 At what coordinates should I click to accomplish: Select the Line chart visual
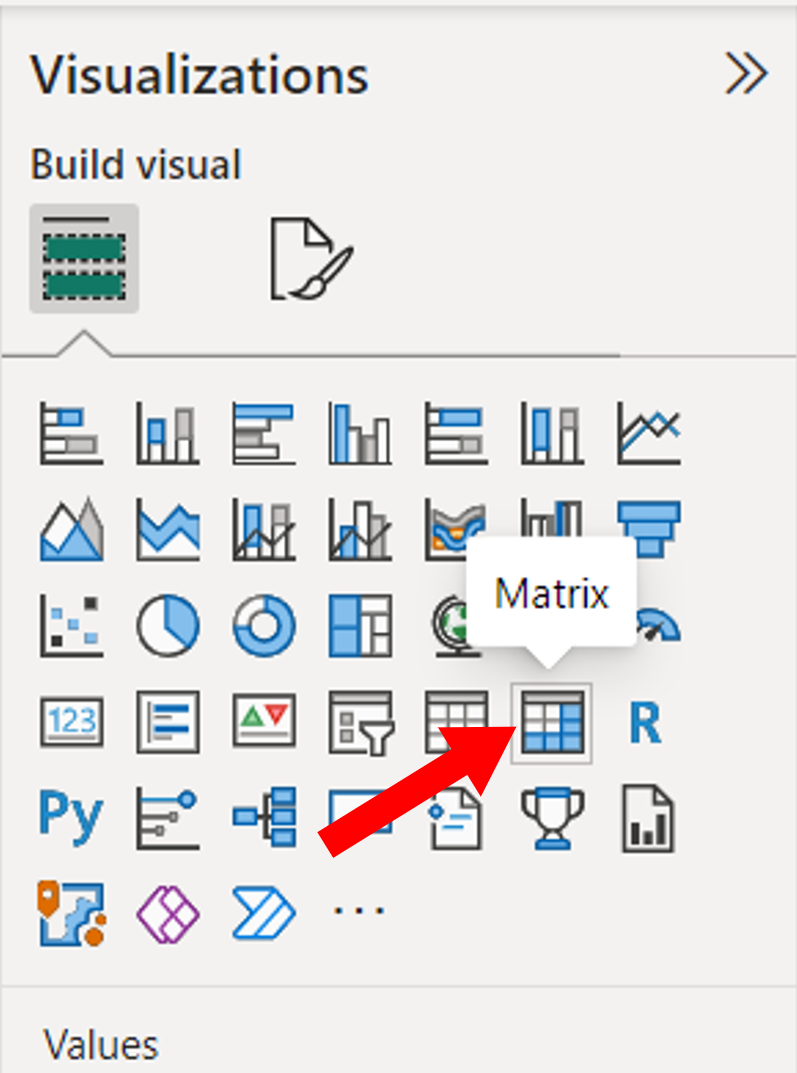coord(648,430)
